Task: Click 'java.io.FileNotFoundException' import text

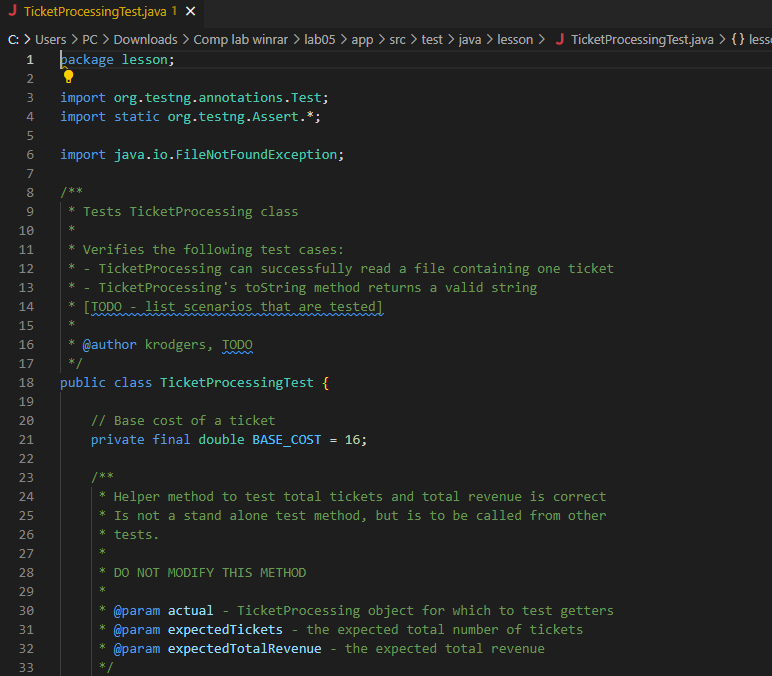Action: [225, 155]
